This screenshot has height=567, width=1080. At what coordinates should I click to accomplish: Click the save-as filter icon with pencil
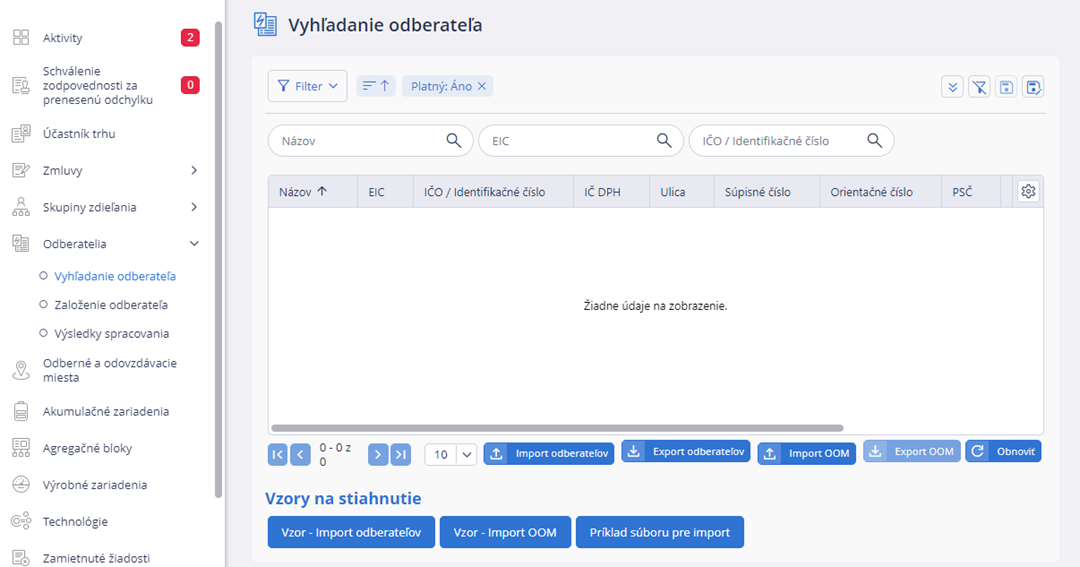pos(1033,87)
